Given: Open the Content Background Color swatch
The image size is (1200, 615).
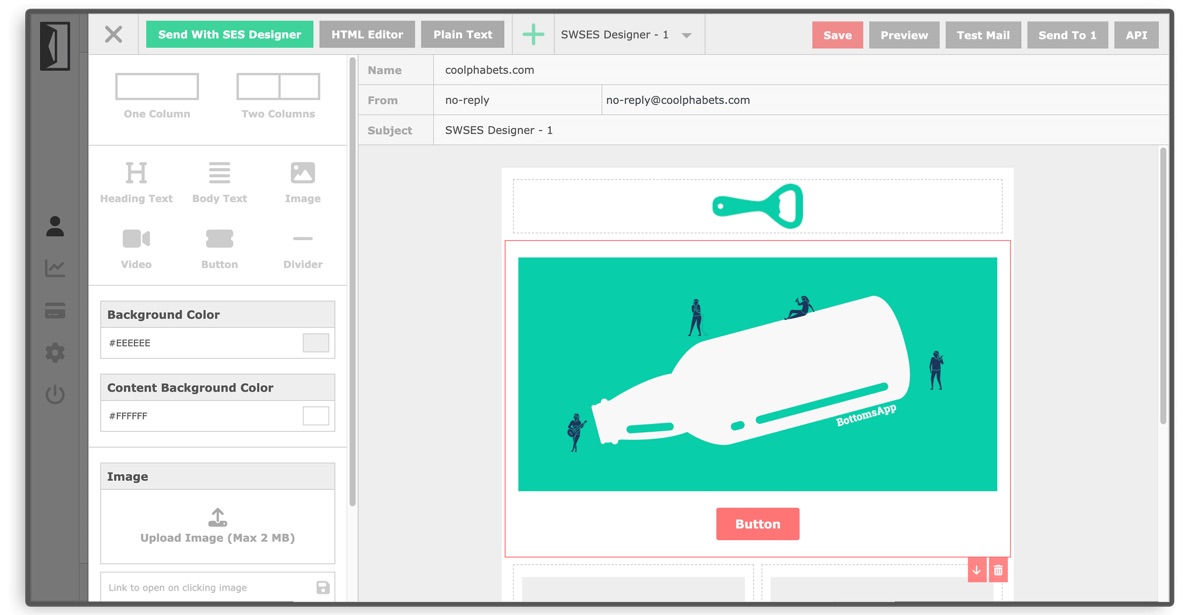Looking at the screenshot, I should tap(316, 416).
